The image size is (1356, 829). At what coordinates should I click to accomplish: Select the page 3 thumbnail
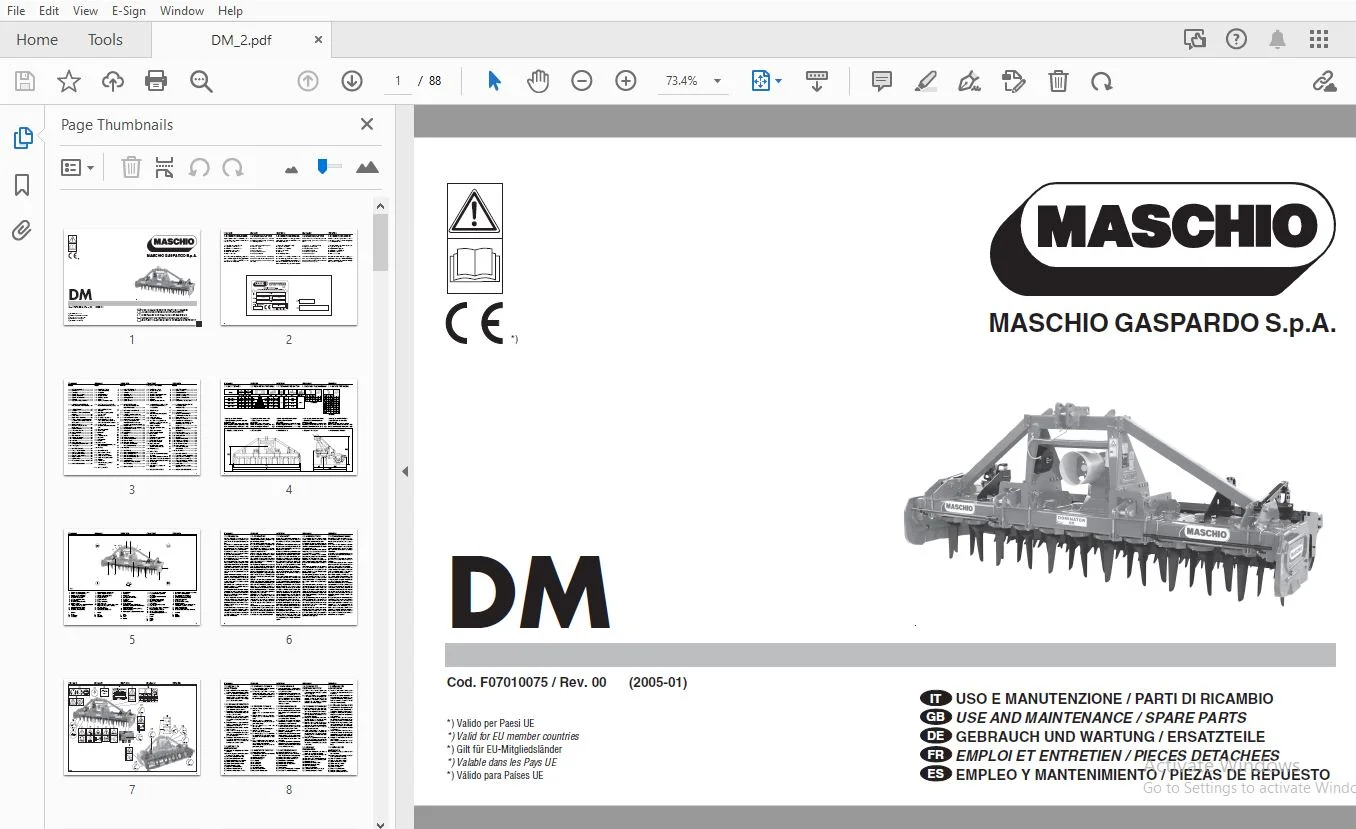[x=132, y=427]
